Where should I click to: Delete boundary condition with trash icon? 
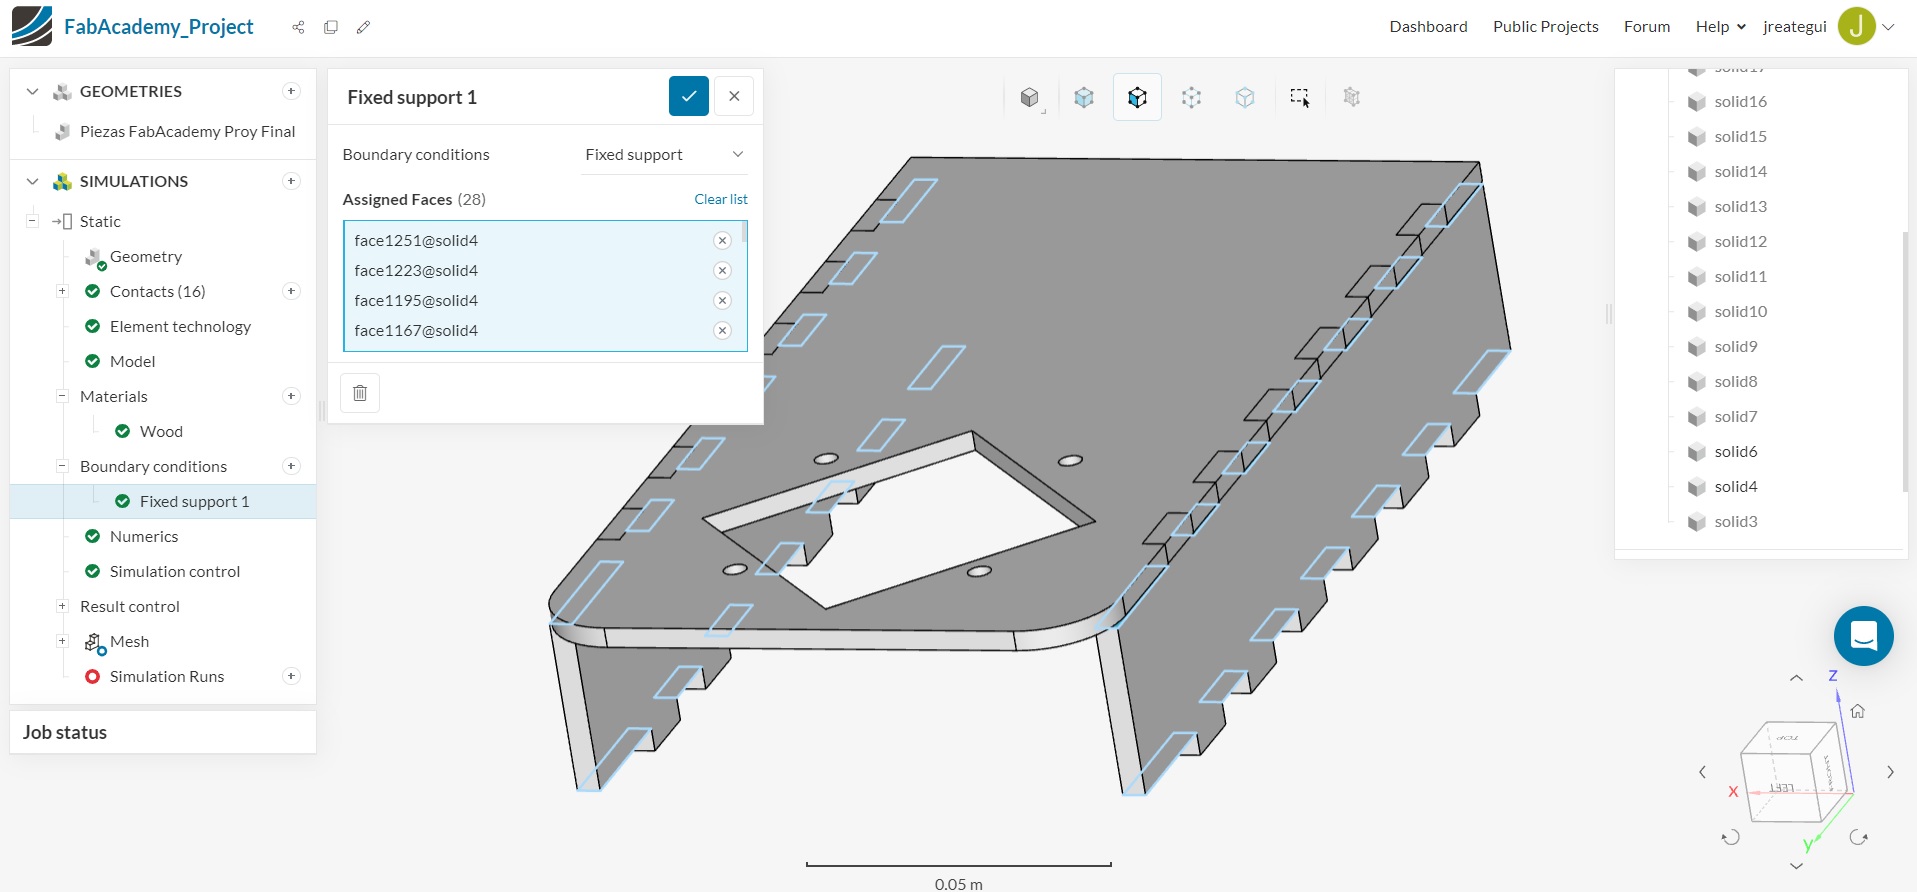360,393
